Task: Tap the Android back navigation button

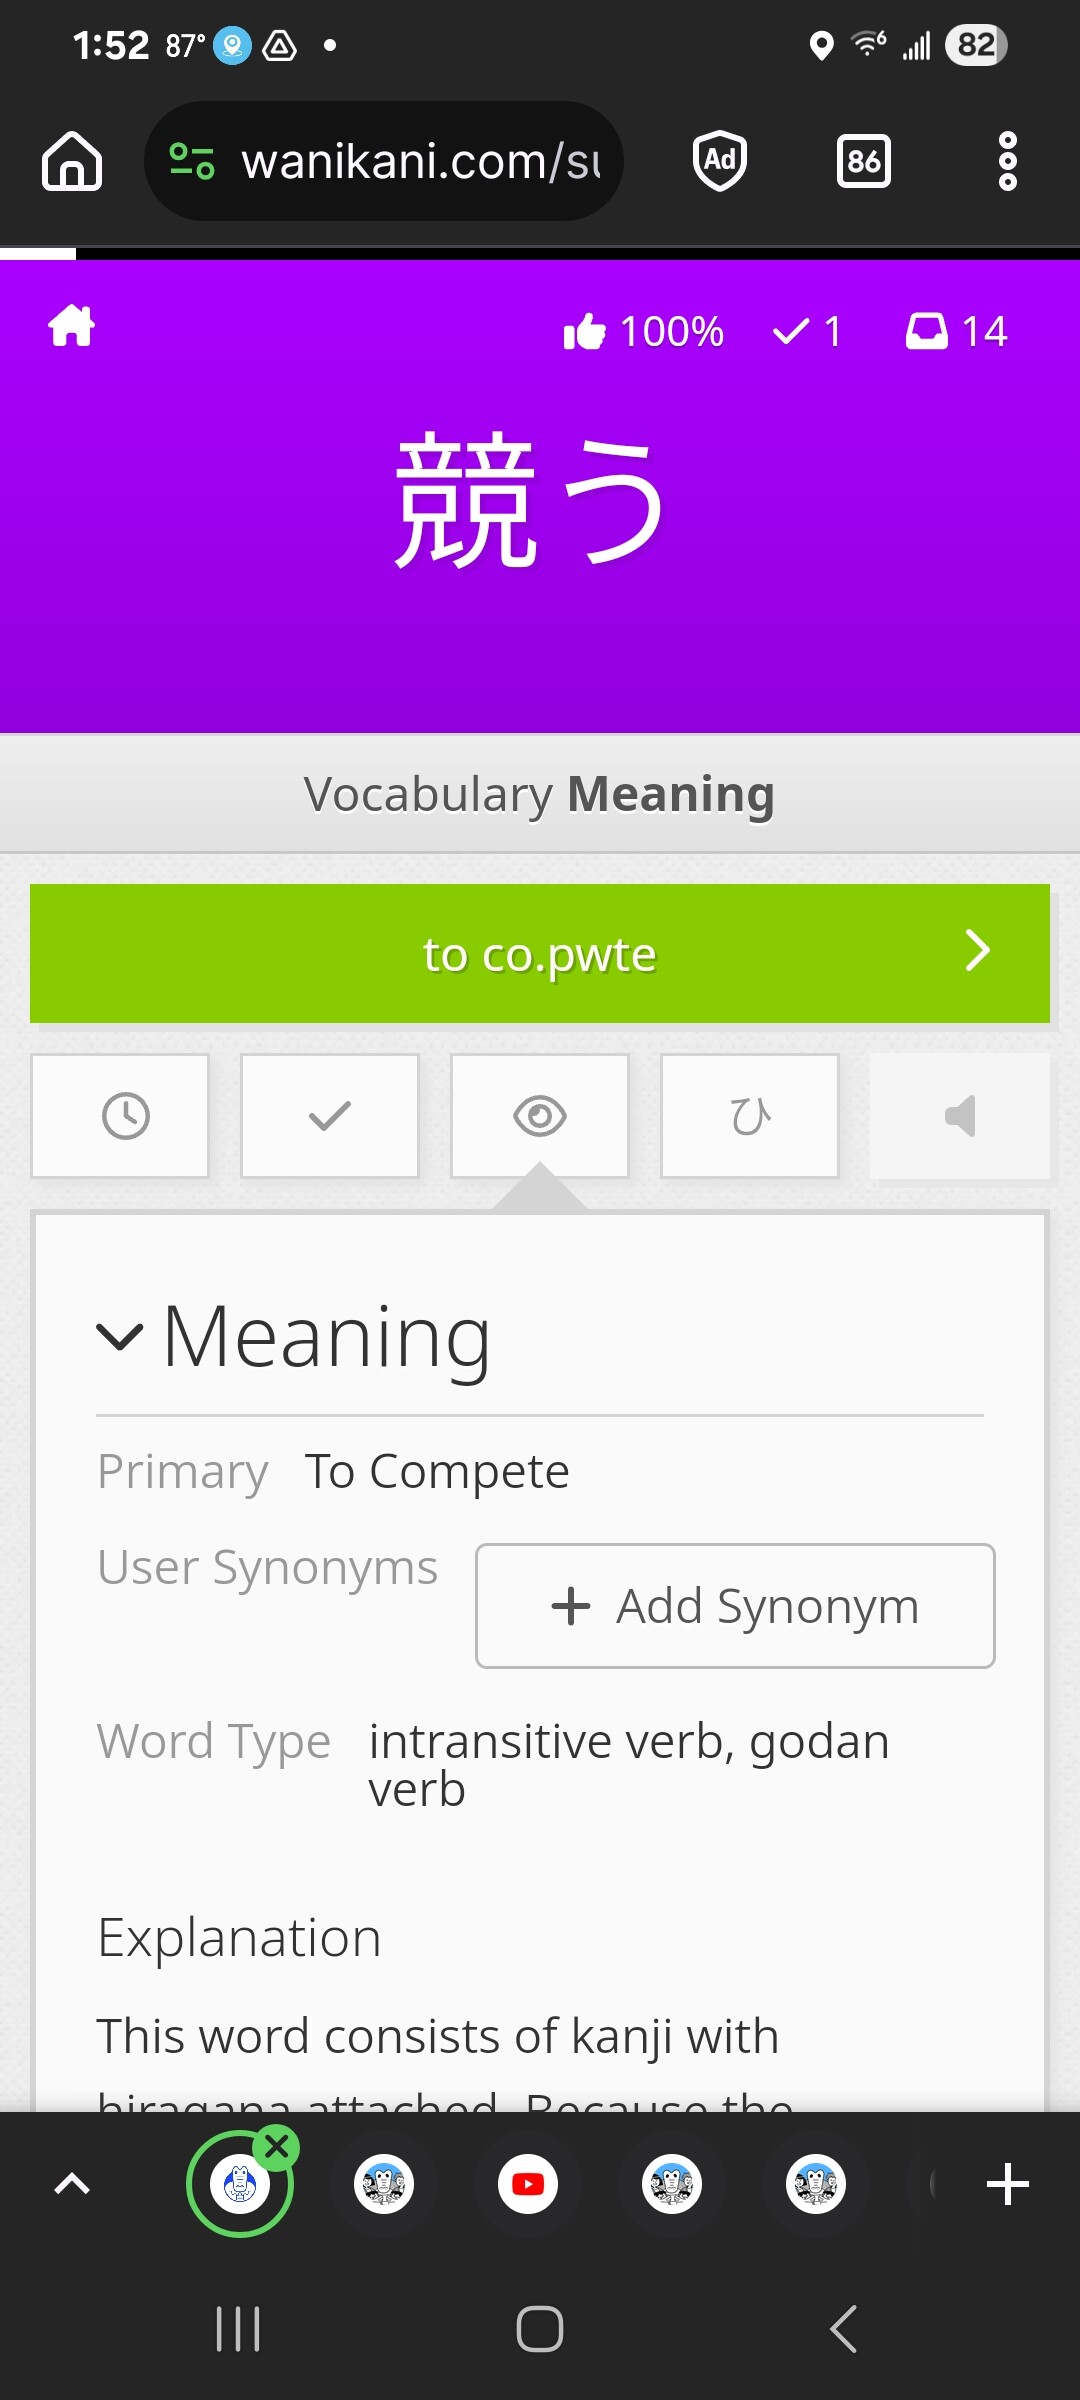Action: point(843,2329)
